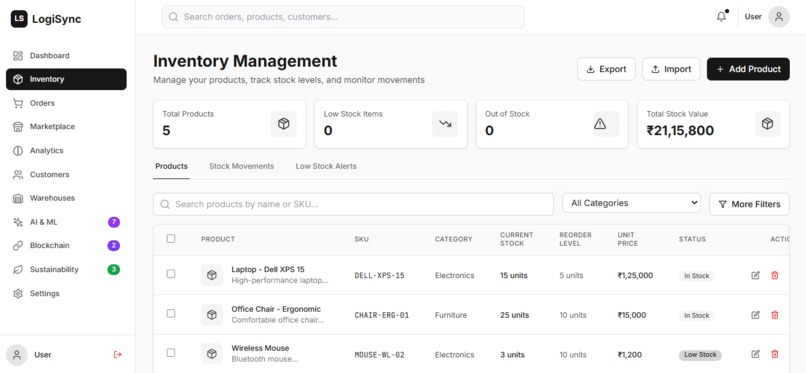Open Settings in sidebar
The image size is (806, 373).
point(66,293)
